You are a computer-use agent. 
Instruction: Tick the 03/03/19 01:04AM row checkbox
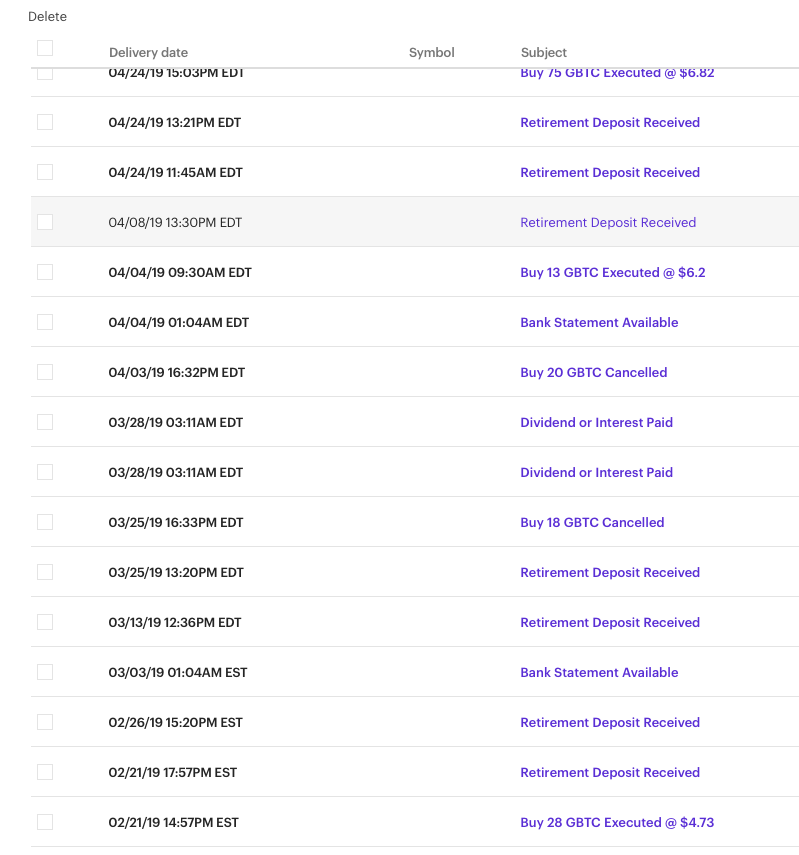(45, 672)
